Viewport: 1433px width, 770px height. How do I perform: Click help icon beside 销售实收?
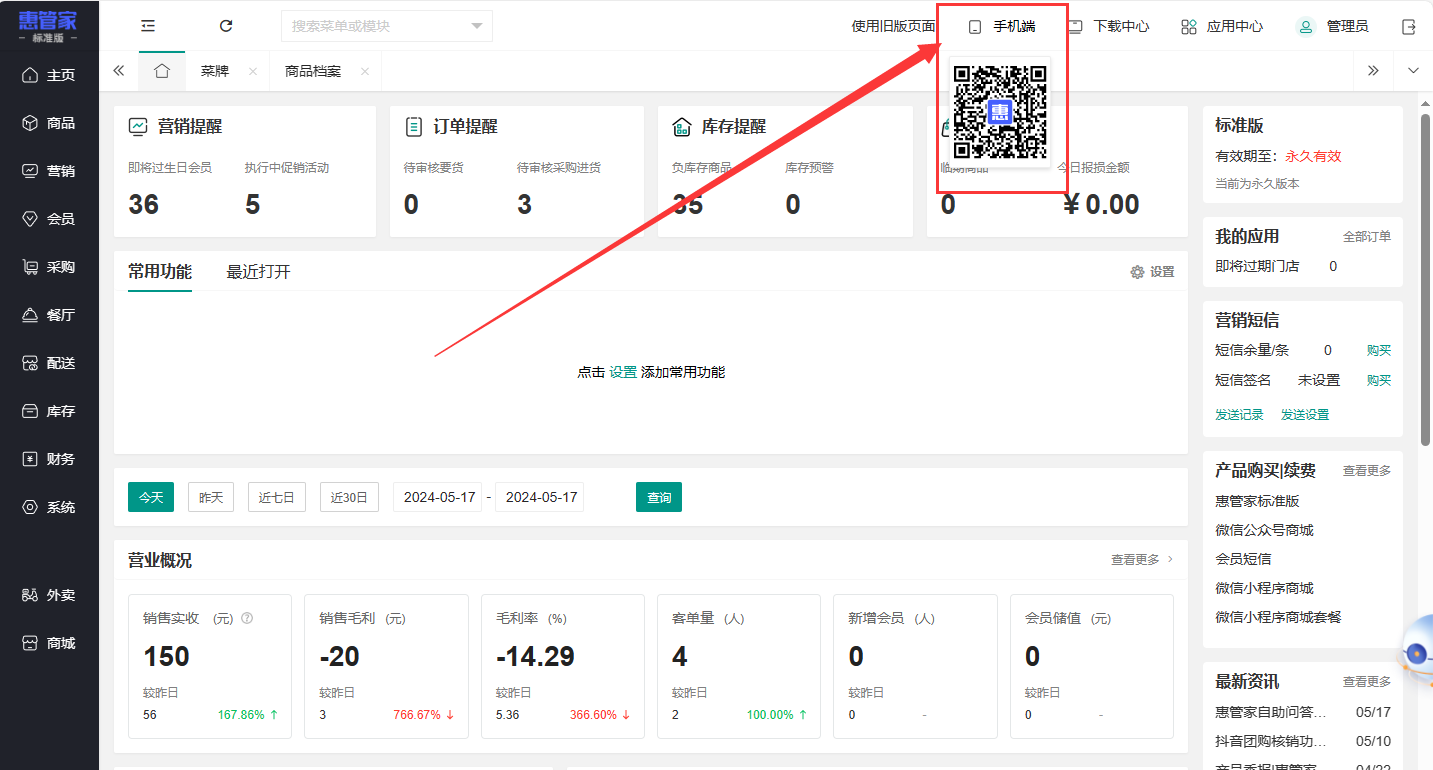pyautogui.click(x=247, y=618)
